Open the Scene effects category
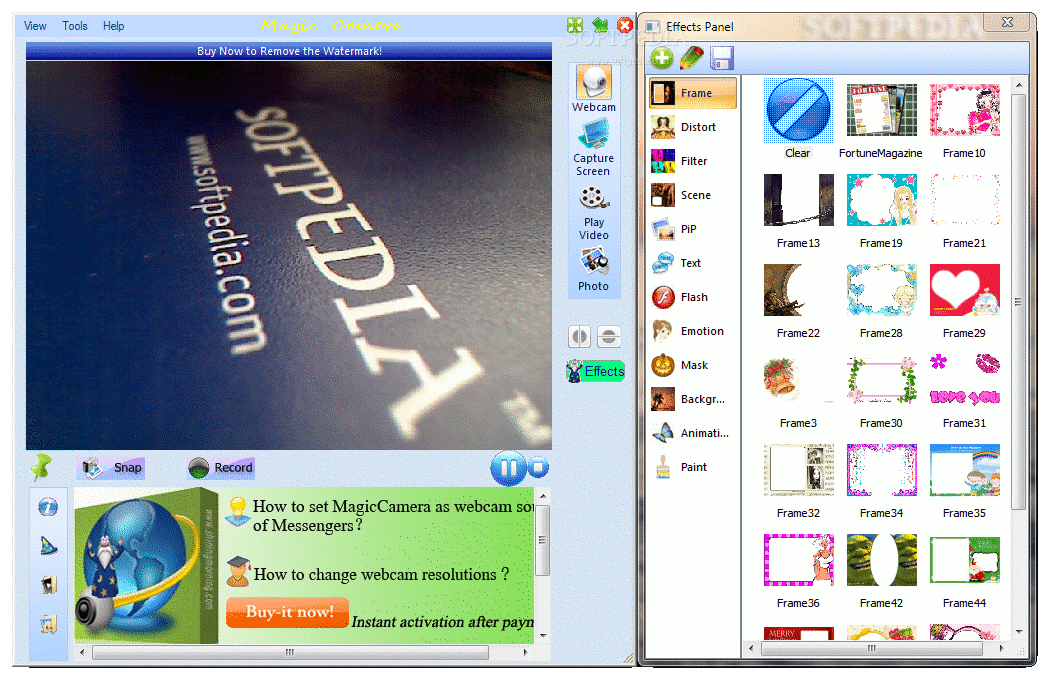Image resolution: width=1057 pixels, height=687 pixels. pos(693,195)
